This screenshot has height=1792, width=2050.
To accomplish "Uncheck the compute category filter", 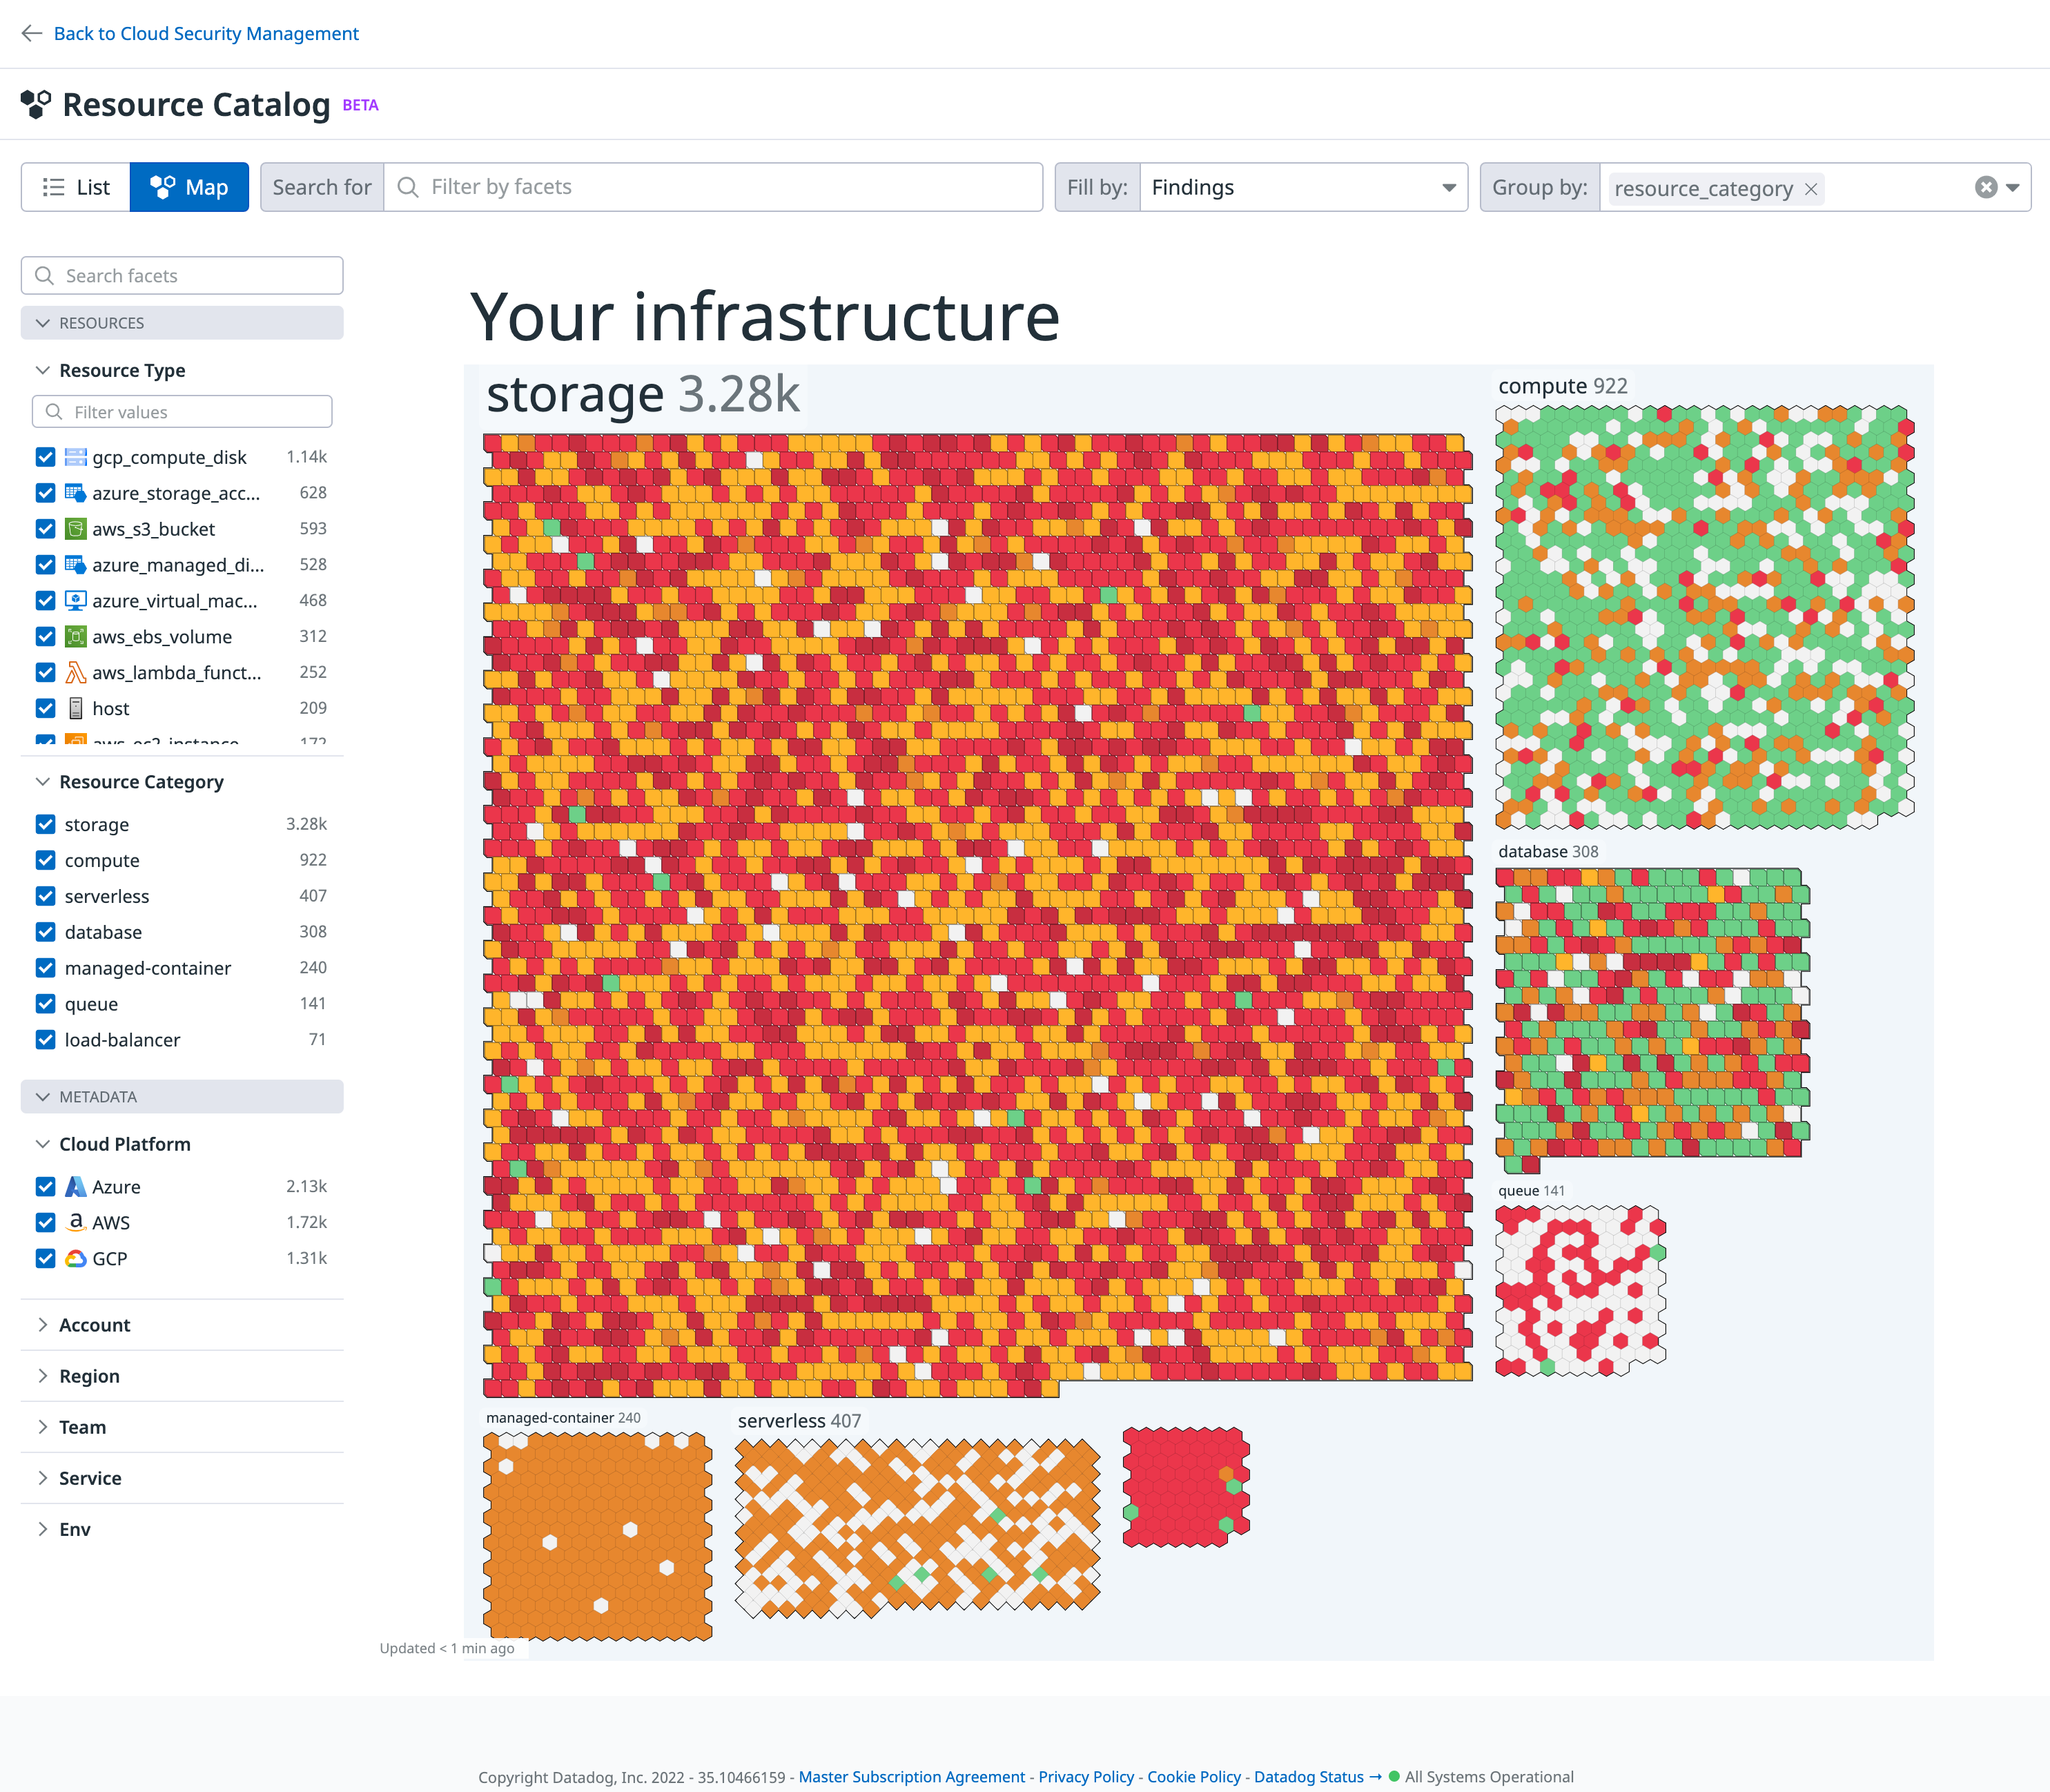I will [x=45, y=860].
